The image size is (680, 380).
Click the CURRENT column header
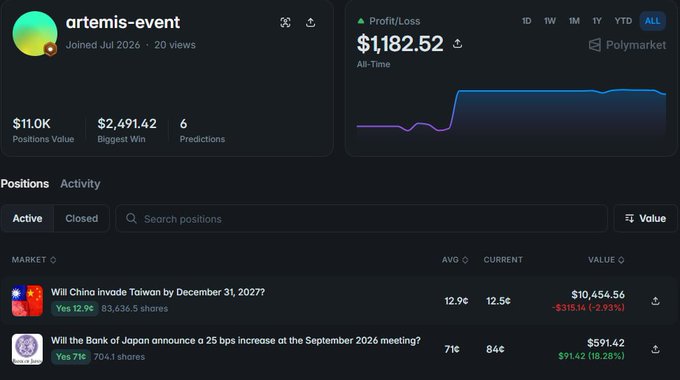tap(503, 259)
